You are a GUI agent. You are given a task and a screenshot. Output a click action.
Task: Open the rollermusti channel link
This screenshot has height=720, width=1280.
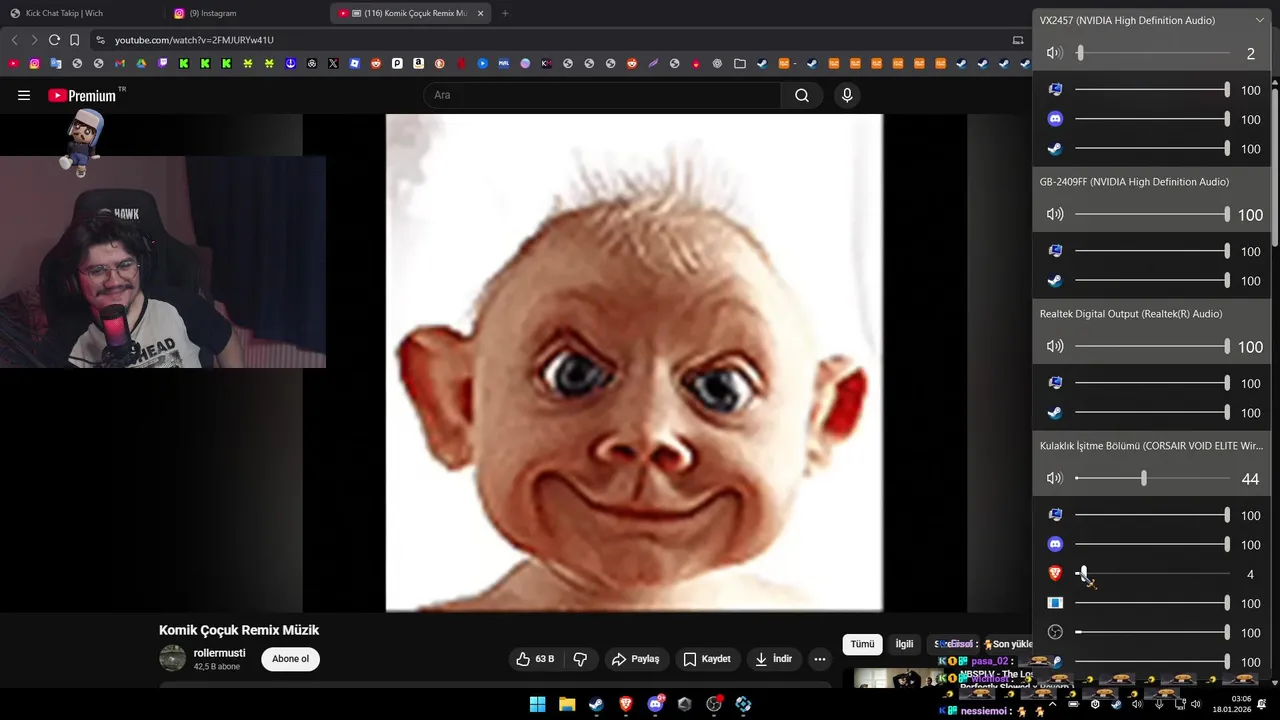click(x=219, y=653)
